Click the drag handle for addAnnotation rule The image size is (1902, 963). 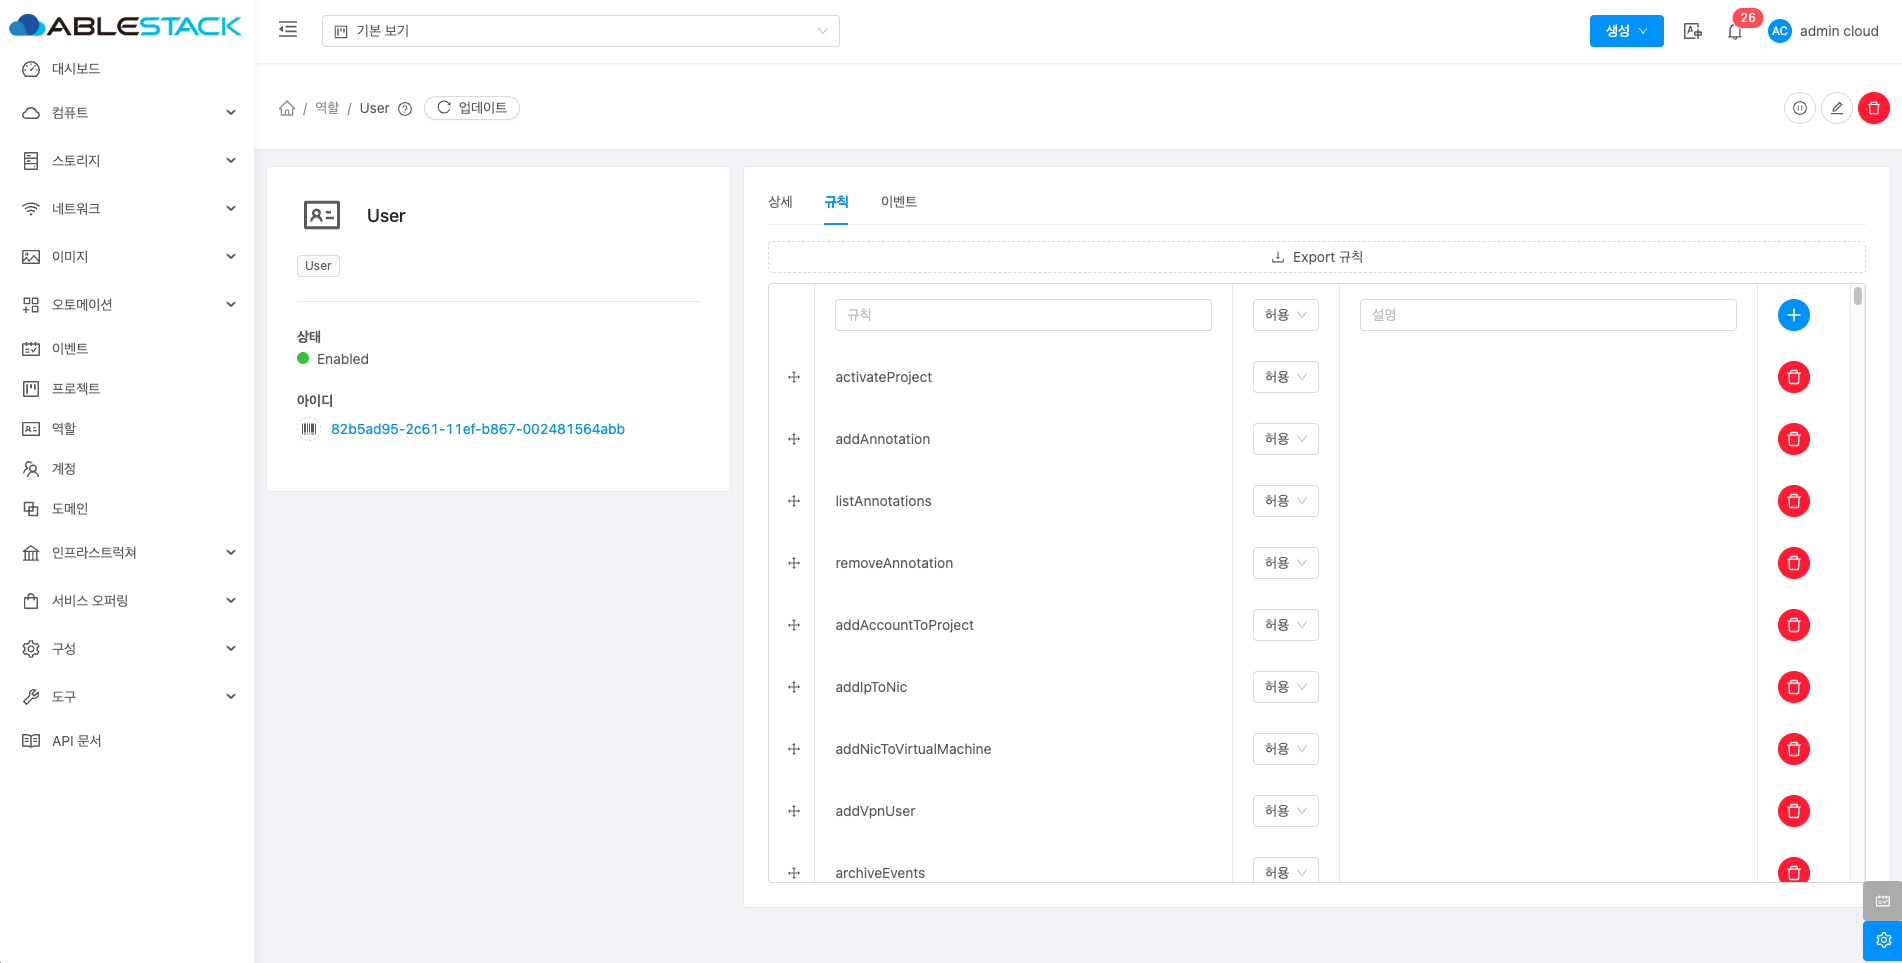[794, 439]
